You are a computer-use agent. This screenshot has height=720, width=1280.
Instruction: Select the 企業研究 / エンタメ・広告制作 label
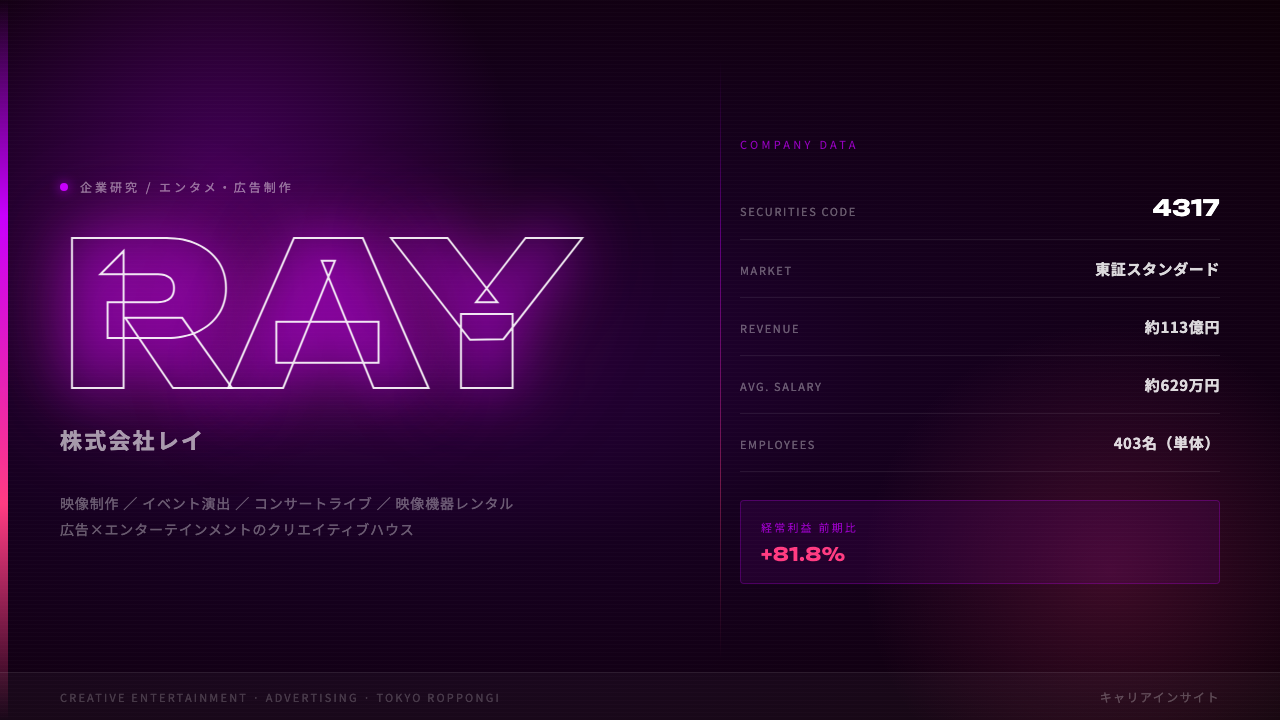coord(186,187)
